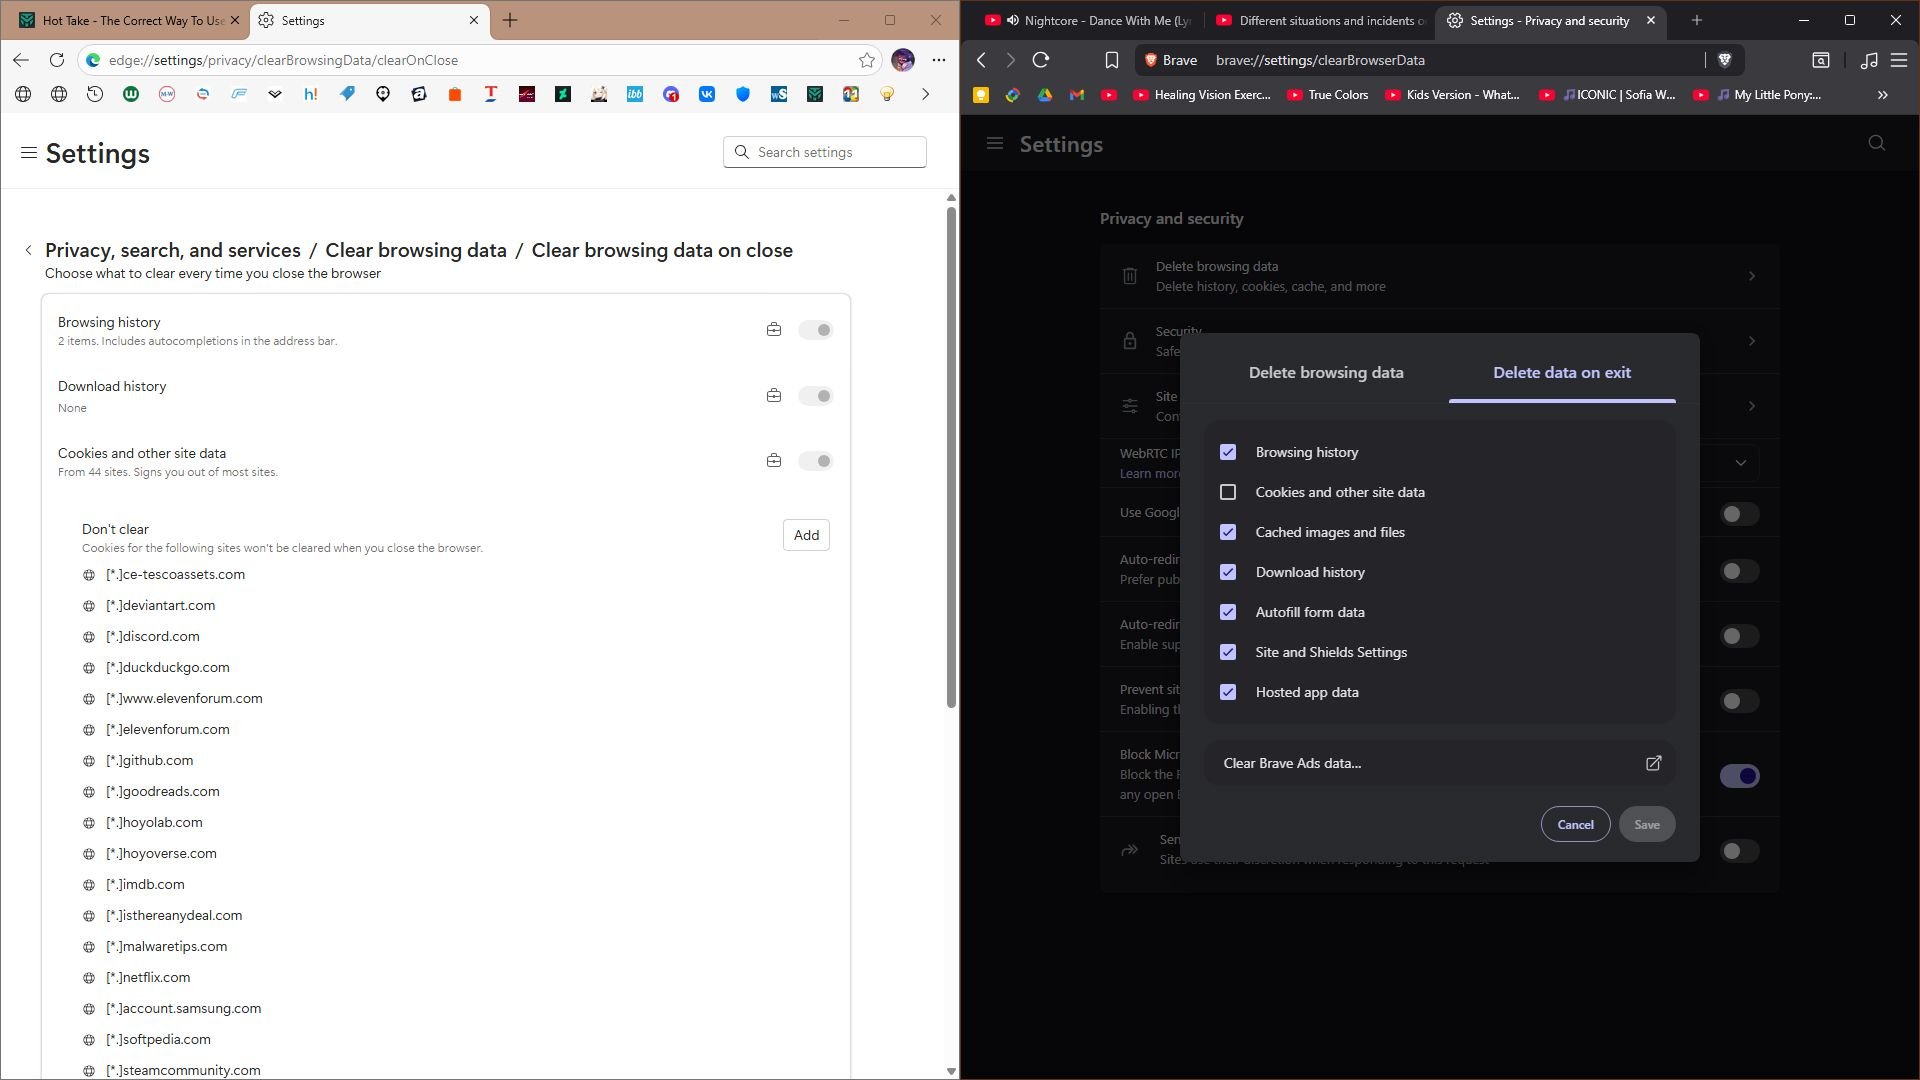Open the WebRTC IP handling dropdown in Brave
The width and height of the screenshot is (1920, 1080).
1741,462
